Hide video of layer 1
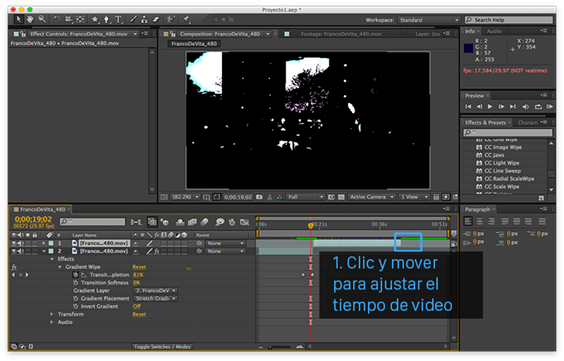The height and width of the screenshot is (361, 564). point(14,243)
